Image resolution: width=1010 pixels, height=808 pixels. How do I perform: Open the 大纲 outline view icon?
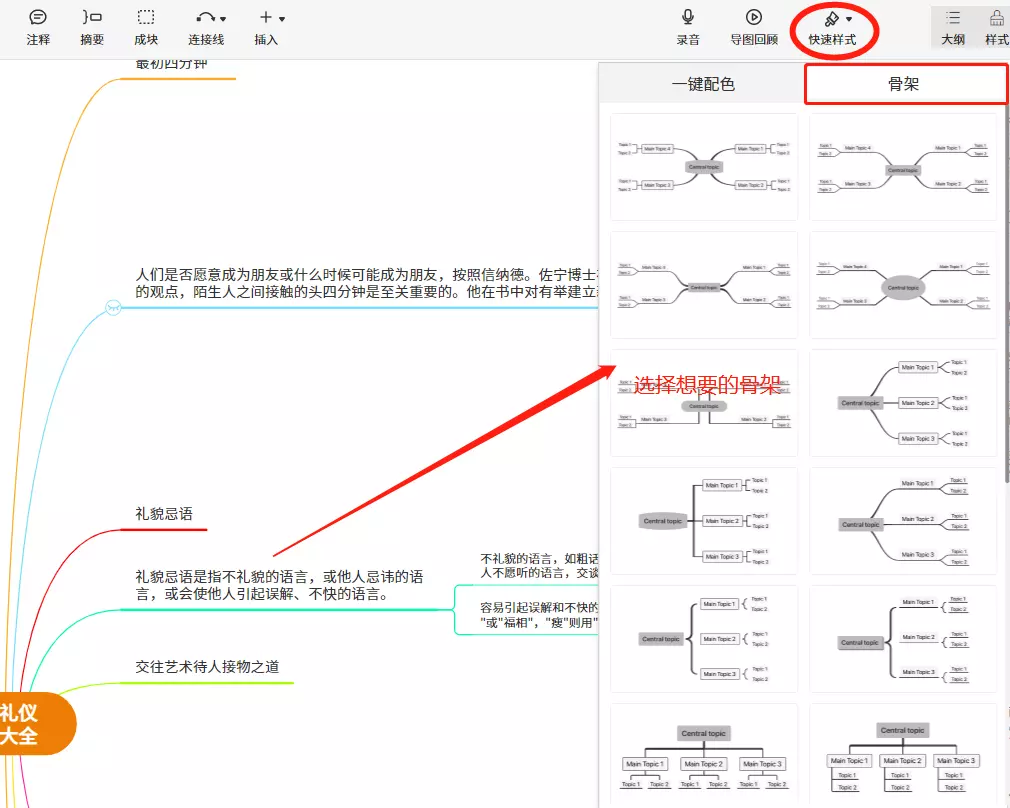(953, 18)
